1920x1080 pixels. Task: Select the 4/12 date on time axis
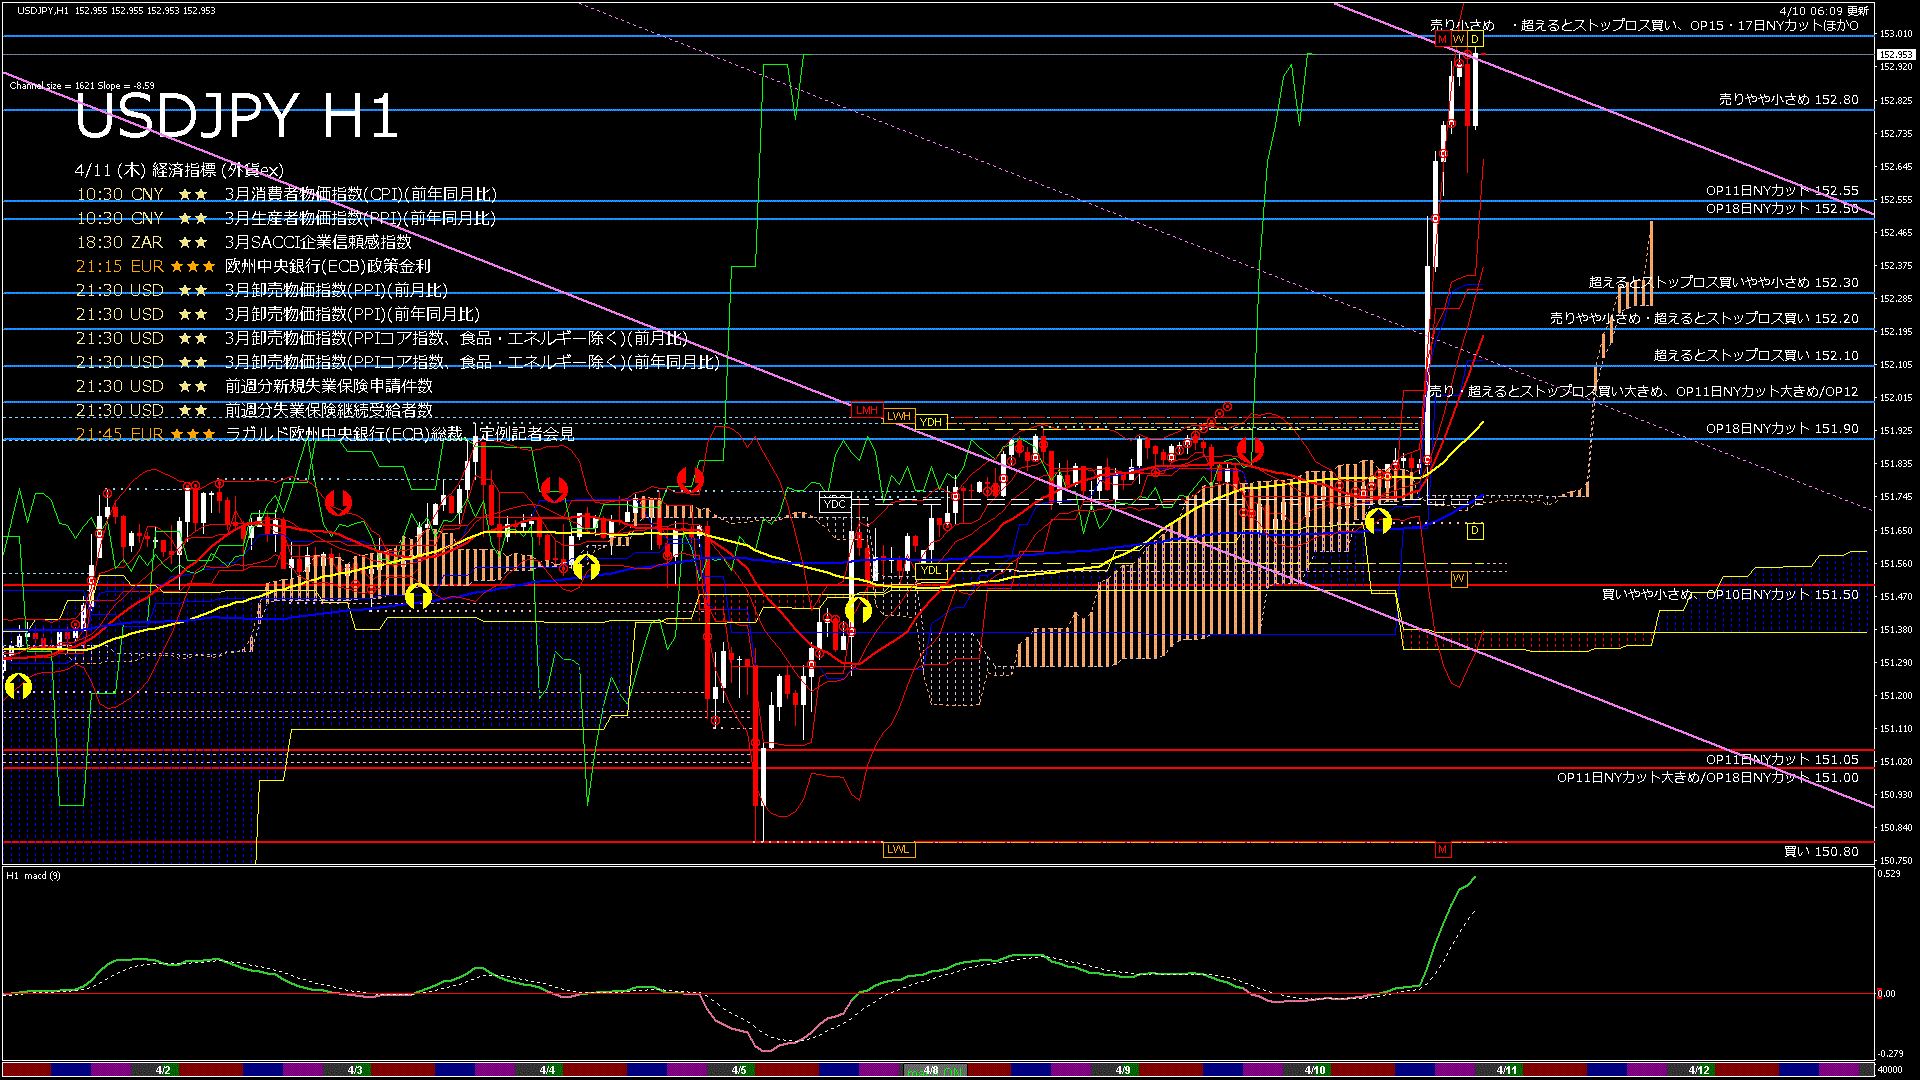click(x=1699, y=1070)
